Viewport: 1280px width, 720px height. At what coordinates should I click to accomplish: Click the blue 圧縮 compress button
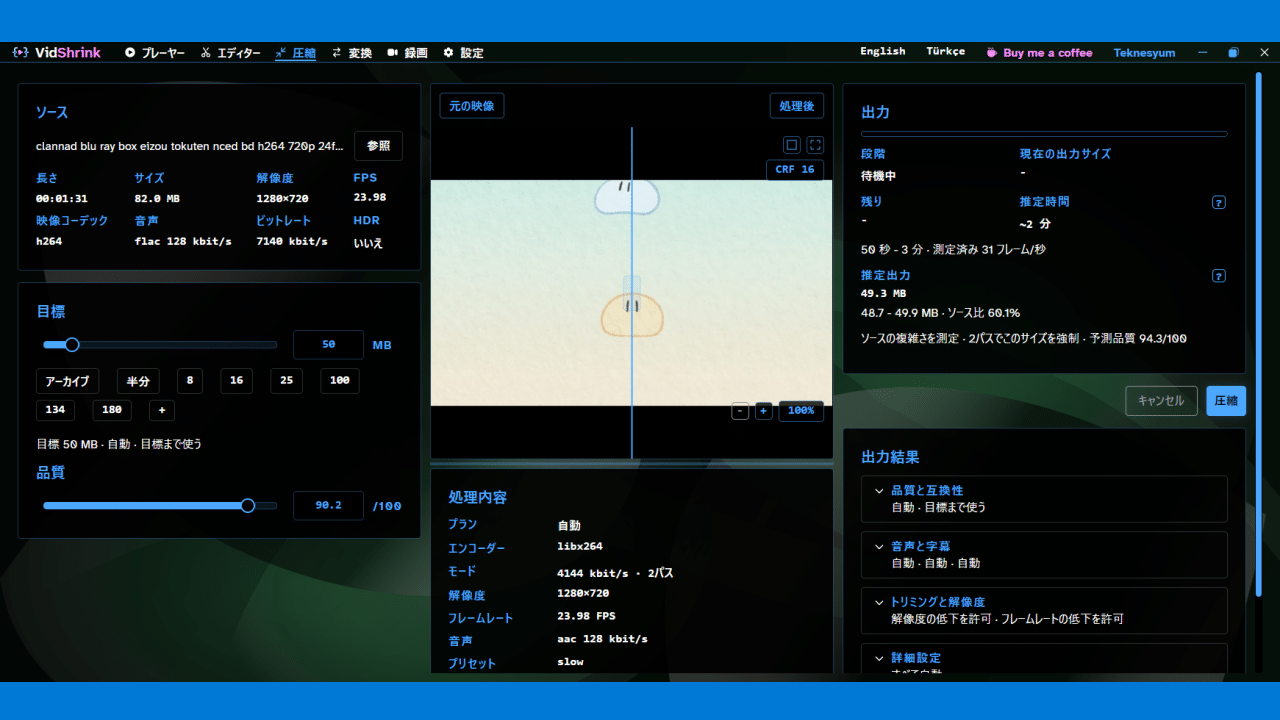1226,401
